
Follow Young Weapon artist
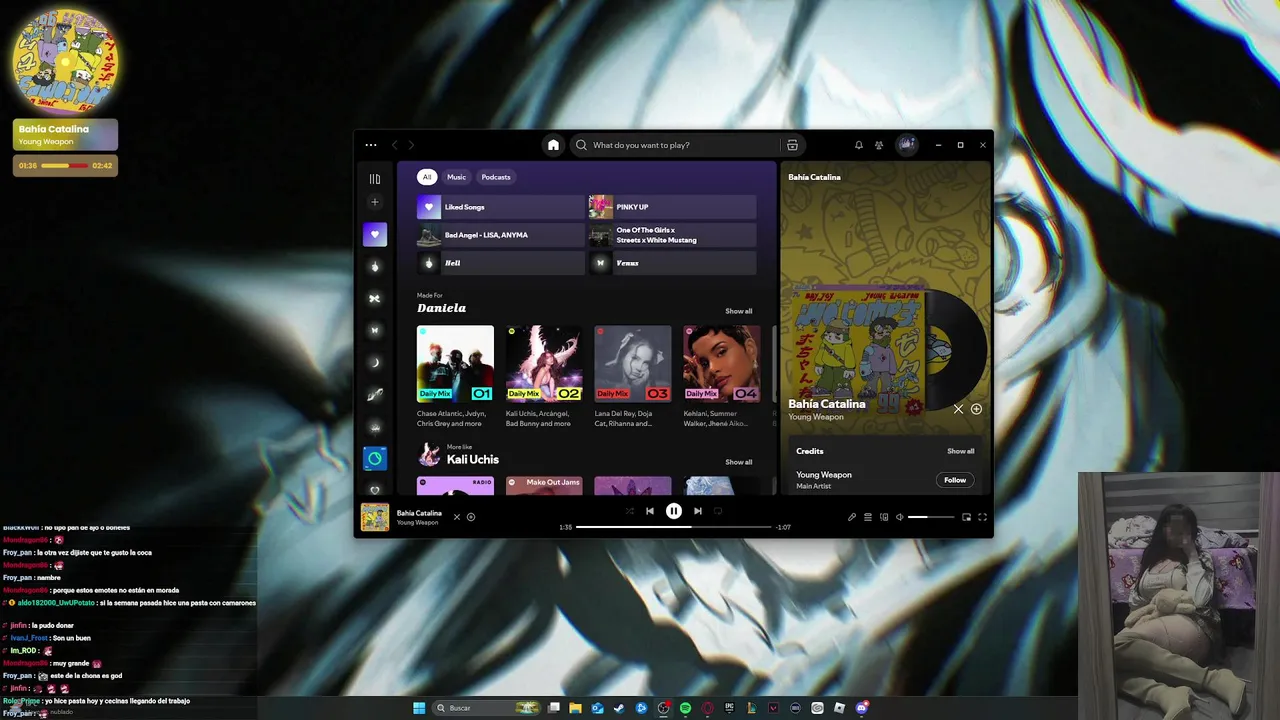955,480
